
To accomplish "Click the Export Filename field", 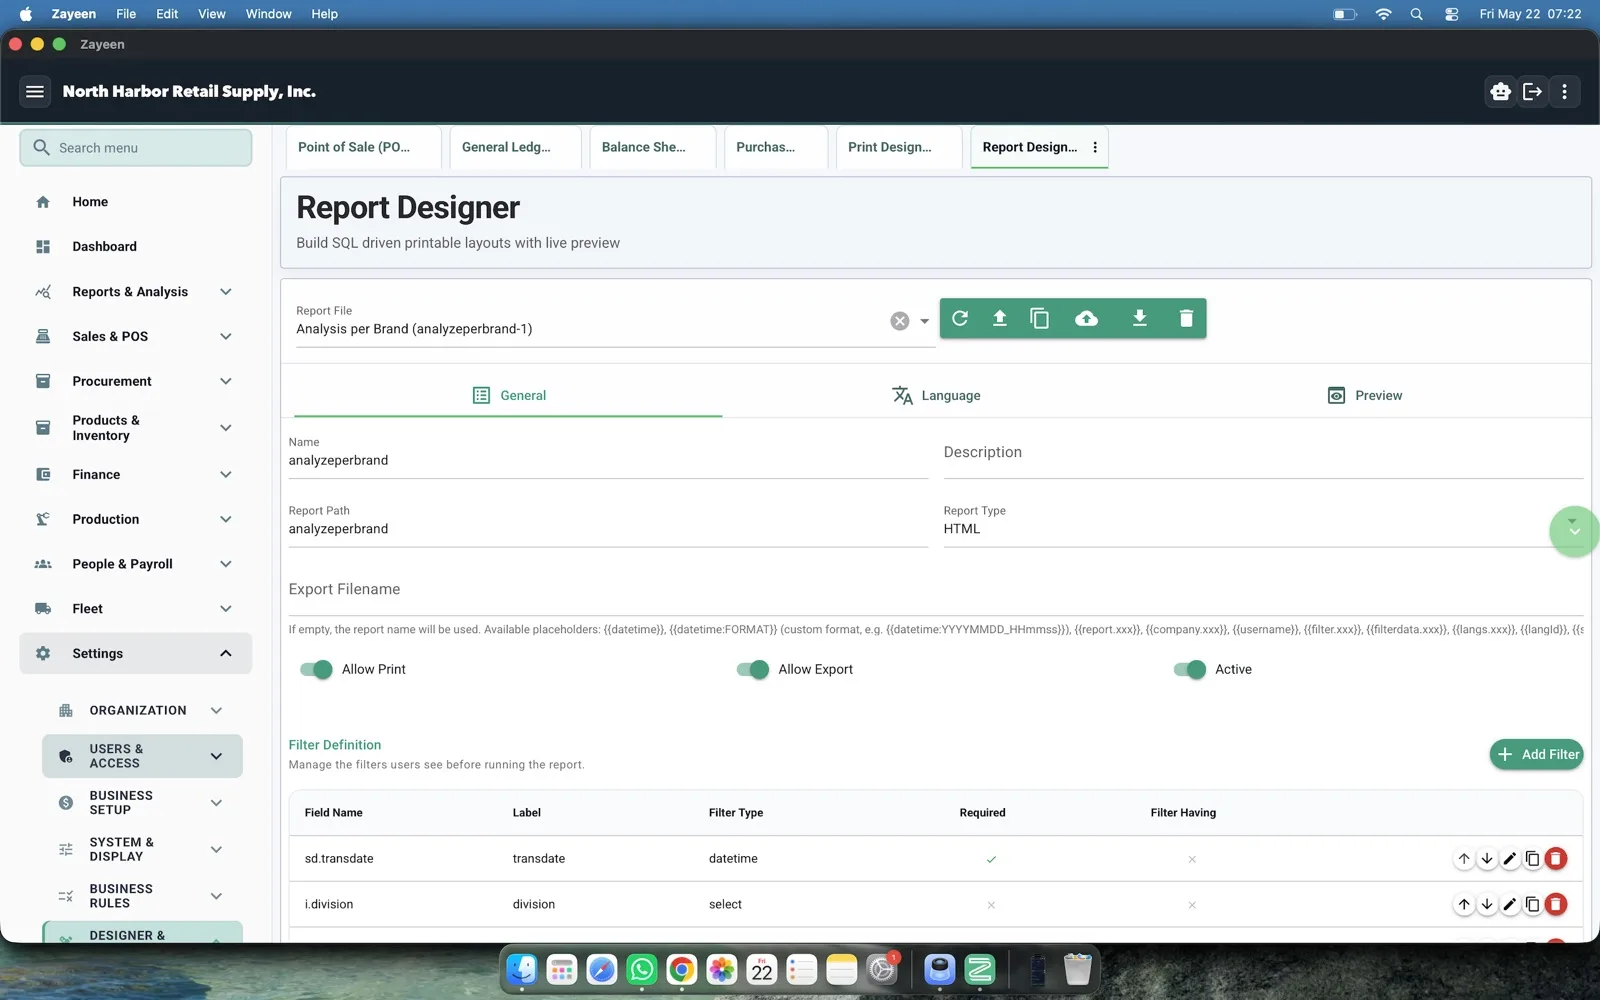I will click(936, 590).
